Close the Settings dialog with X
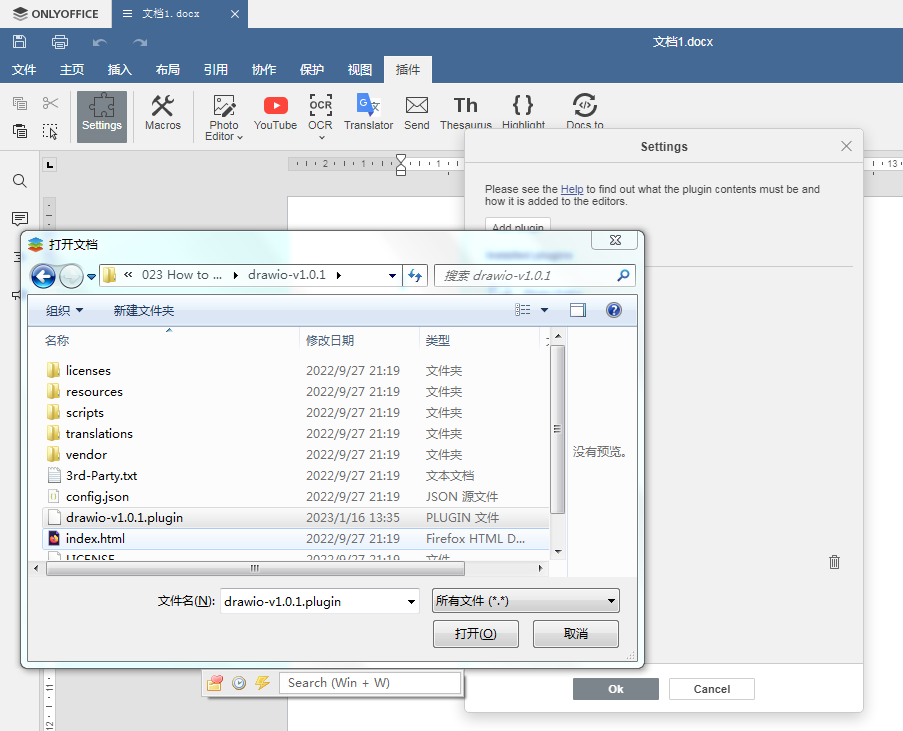 [846, 146]
